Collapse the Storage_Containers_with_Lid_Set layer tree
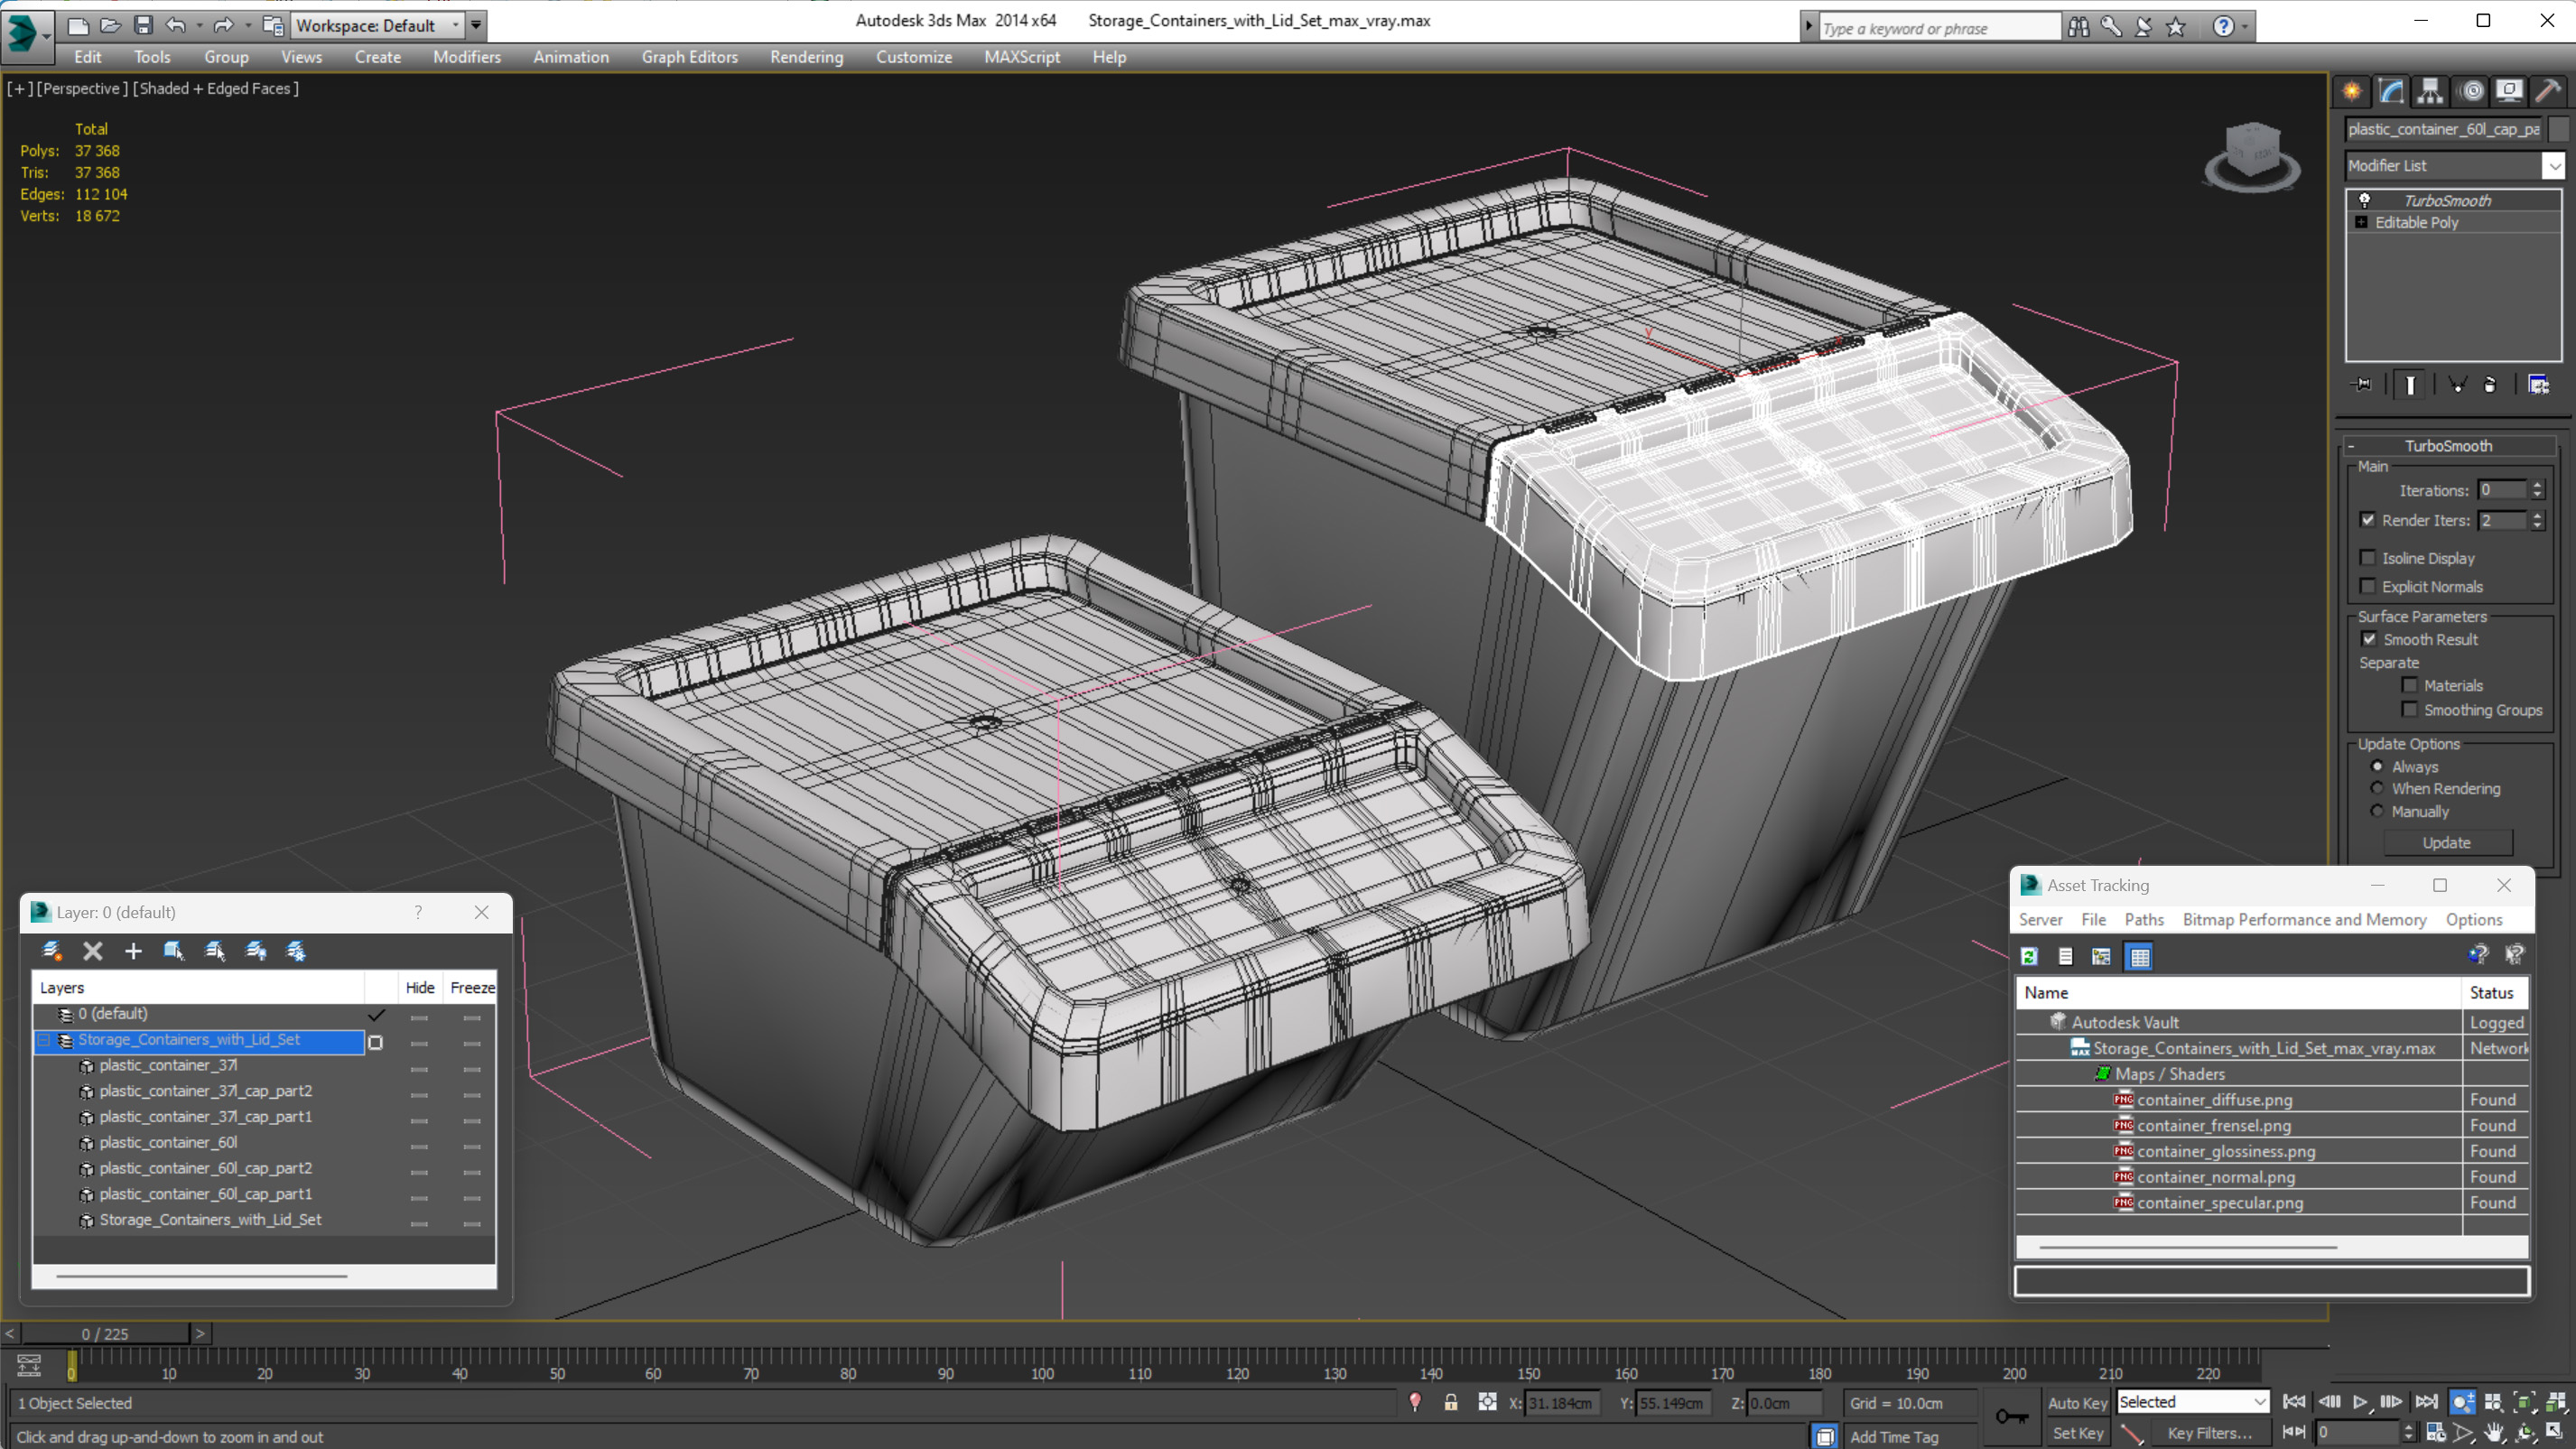Screen dimensions: 2576x1449 44,1040
